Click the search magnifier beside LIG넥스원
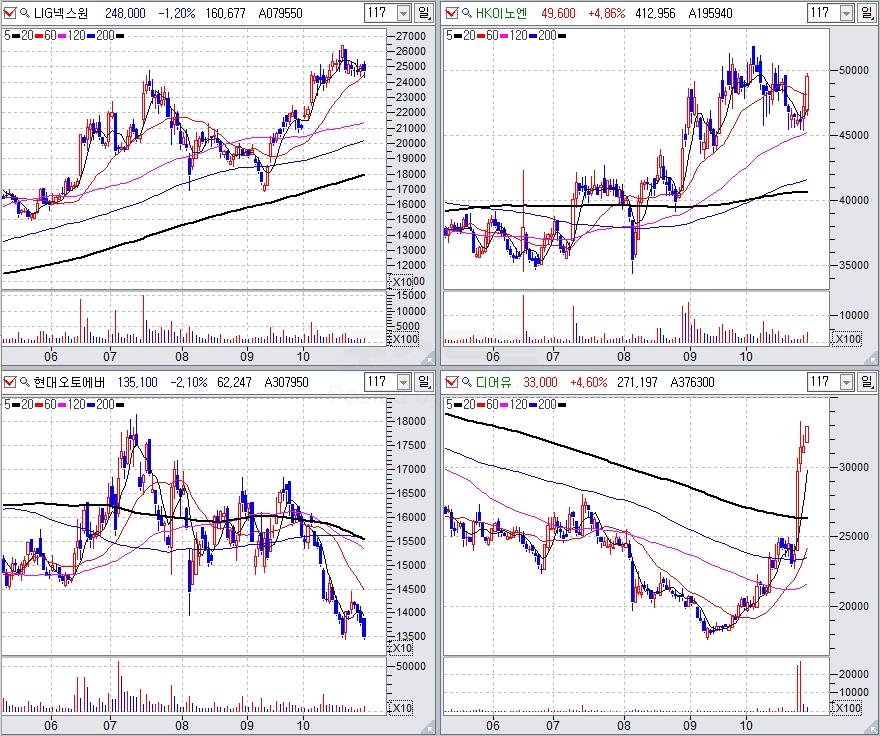The width and height of the screenshot is (880, 736). [24, 13]
